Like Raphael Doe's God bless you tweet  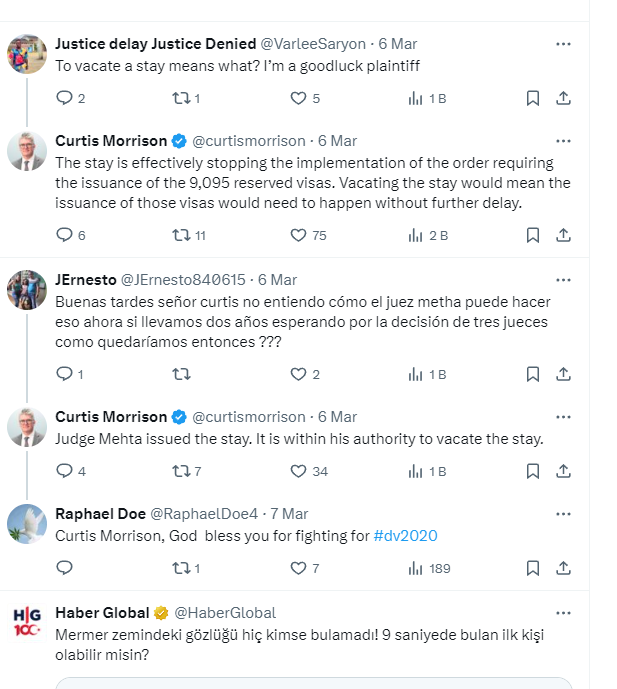298,568
